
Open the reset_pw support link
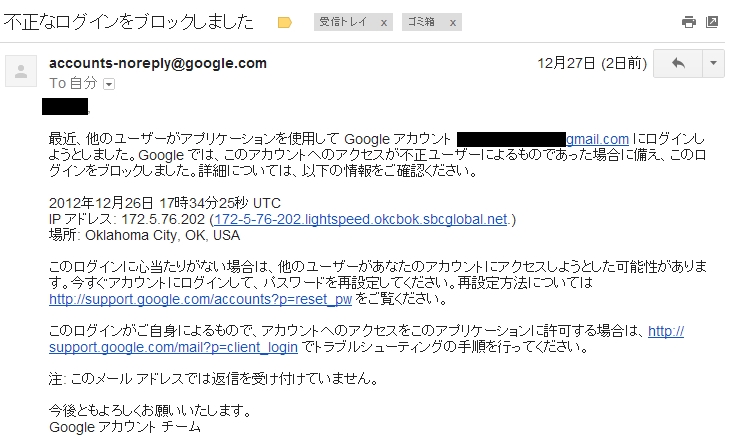coord(200,299)
